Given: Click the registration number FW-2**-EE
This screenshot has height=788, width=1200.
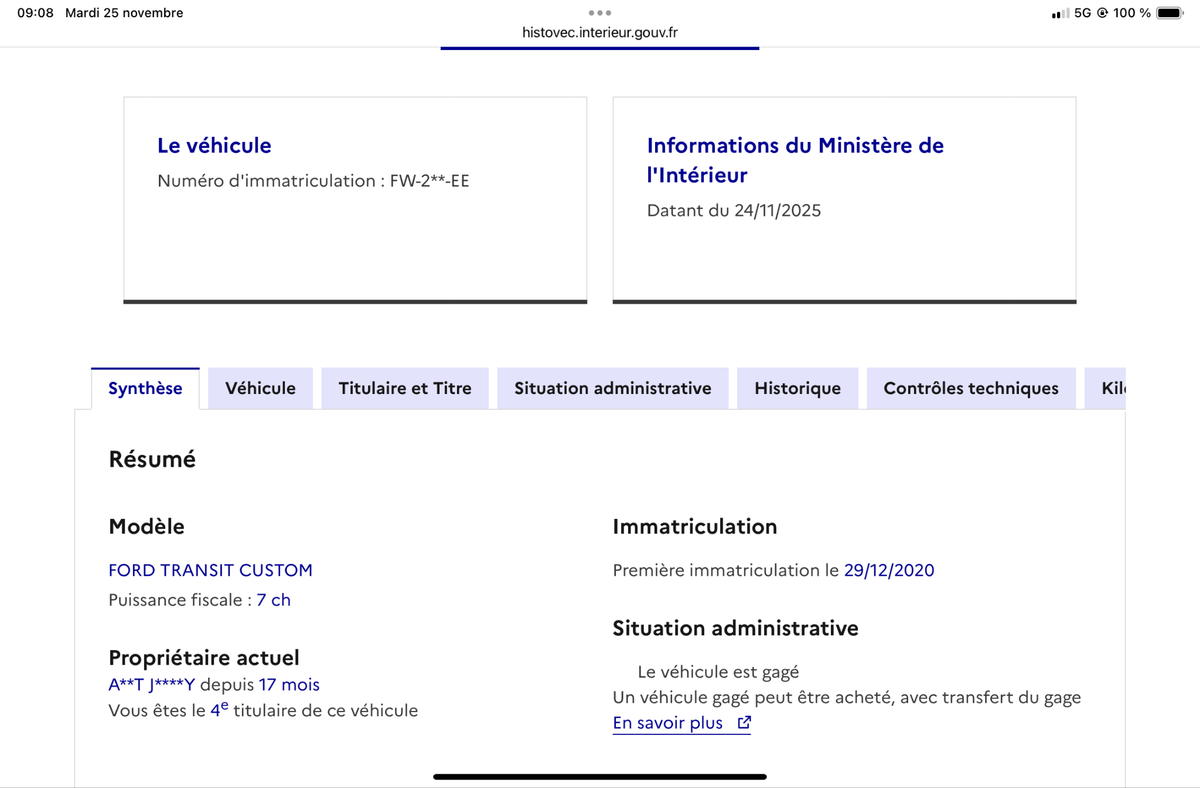Looking at the screenshot, I should point(429,181).
